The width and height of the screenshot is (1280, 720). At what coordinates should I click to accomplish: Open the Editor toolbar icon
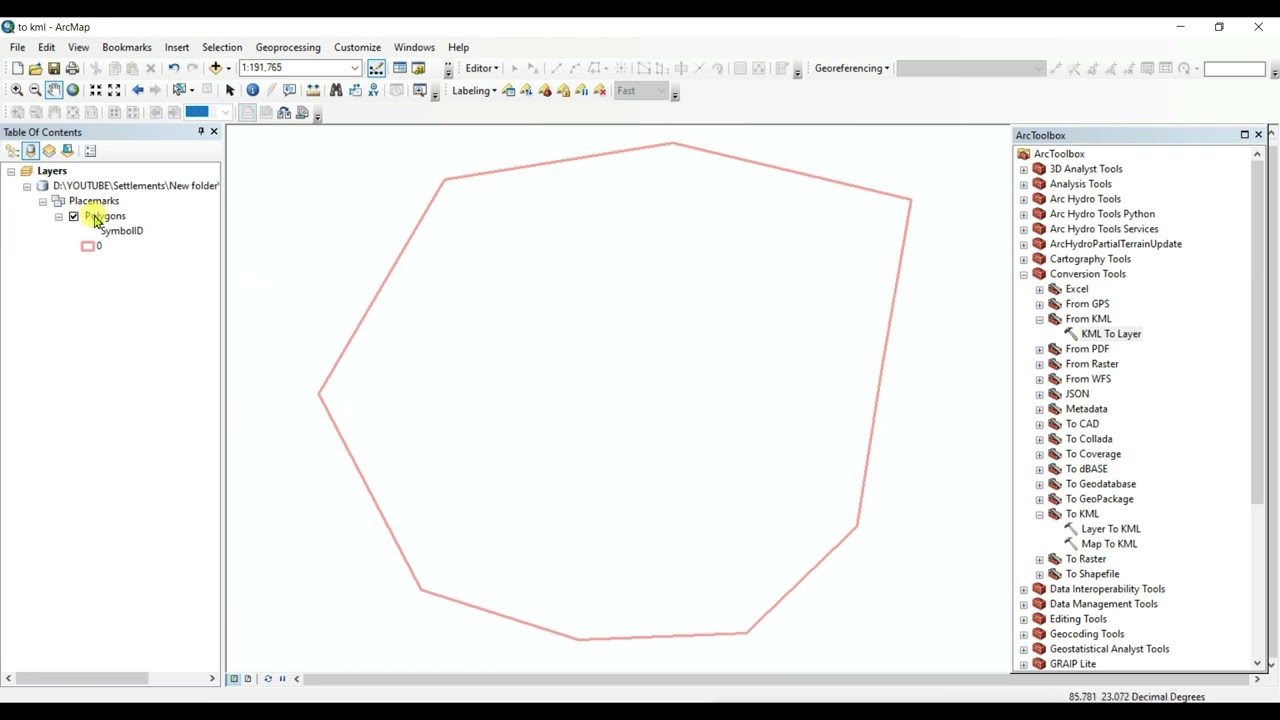[x=376, y=68]
